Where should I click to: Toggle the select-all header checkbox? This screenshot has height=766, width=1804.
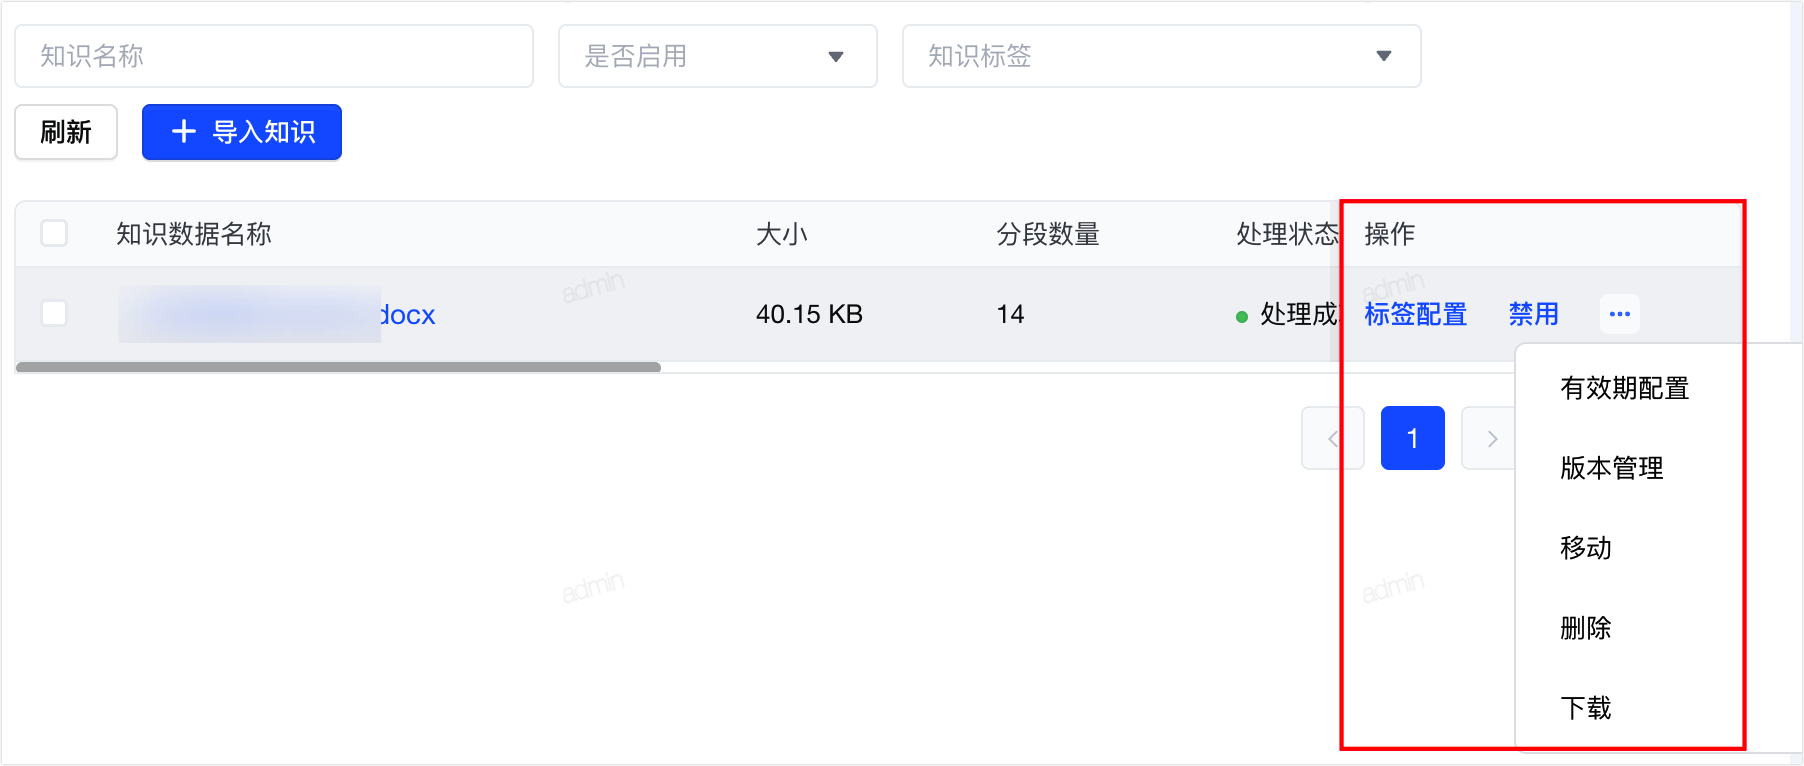tap(54, 233)
